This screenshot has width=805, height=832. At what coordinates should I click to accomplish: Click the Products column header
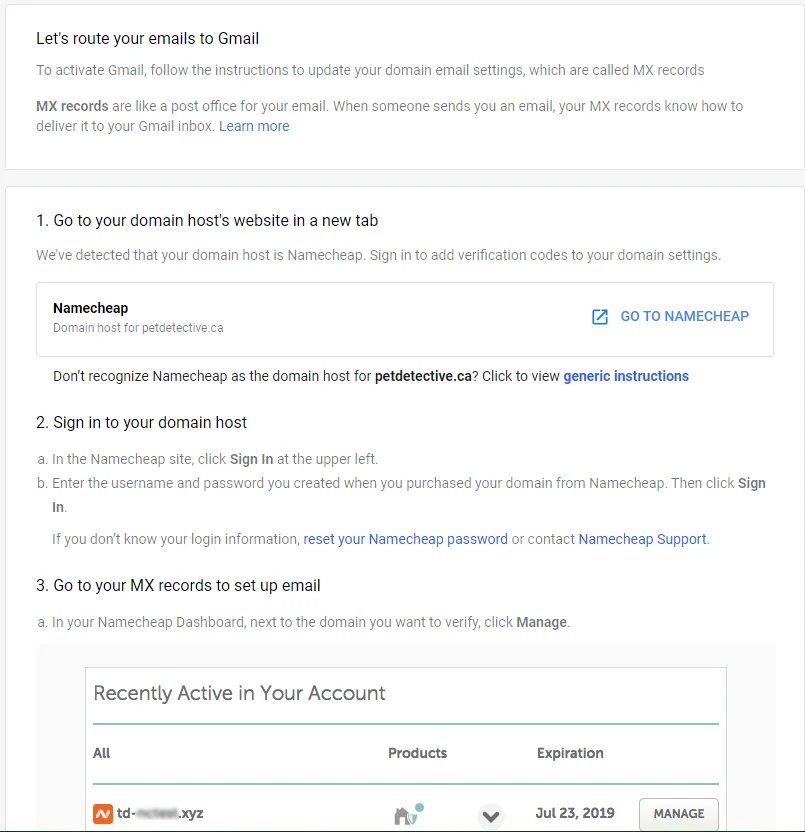[x=417, y=753]
